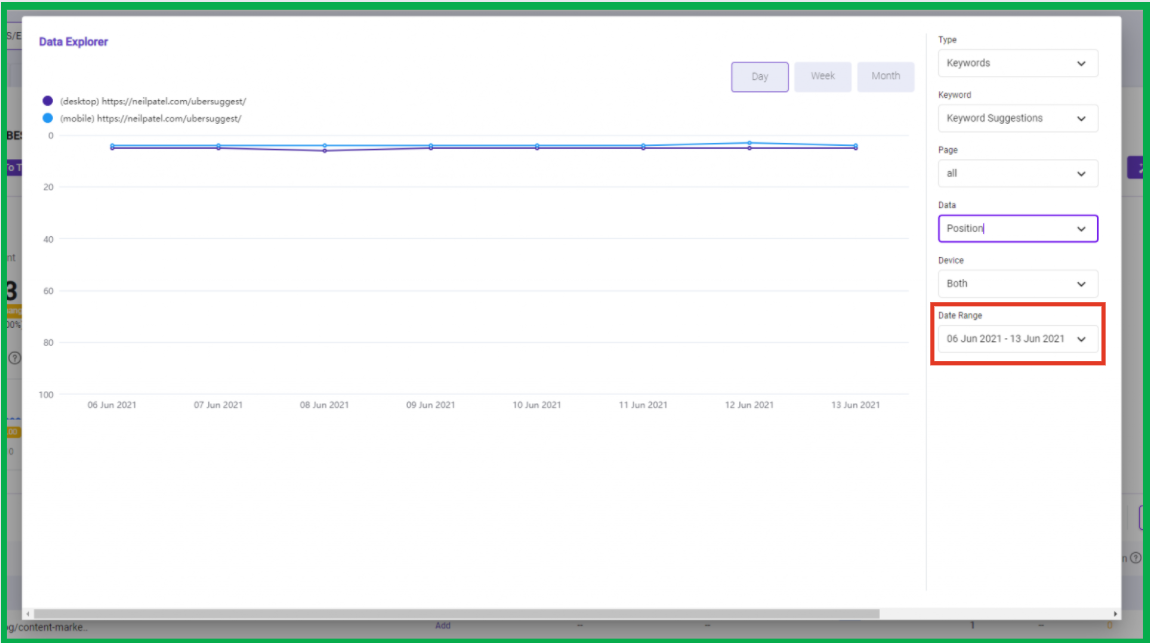Toggle the mobile series legend dot
The image size is (1150, 643).
[x=48, y=118]
